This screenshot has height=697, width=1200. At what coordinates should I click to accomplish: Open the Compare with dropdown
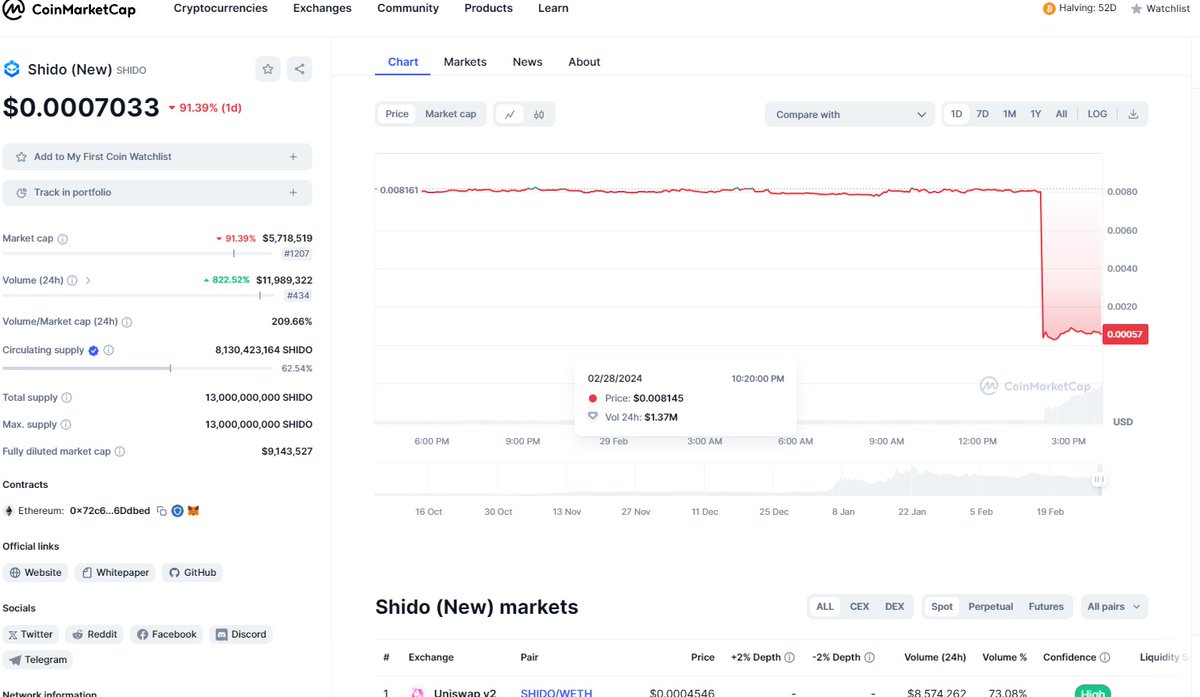tap(851, 114)
